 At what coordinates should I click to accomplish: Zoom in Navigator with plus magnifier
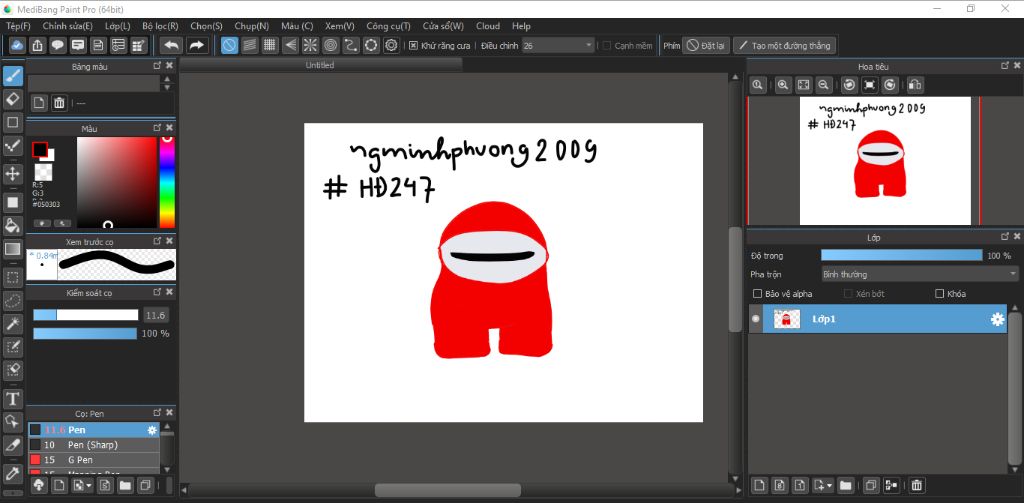pyautogui.click(x=783, y=85)
